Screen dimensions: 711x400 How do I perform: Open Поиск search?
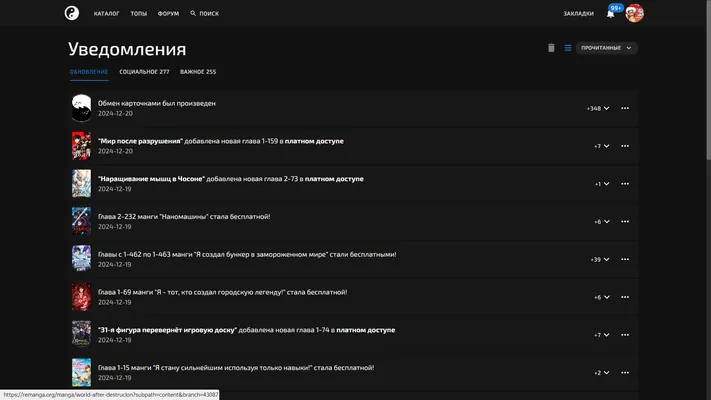[205, 14]
